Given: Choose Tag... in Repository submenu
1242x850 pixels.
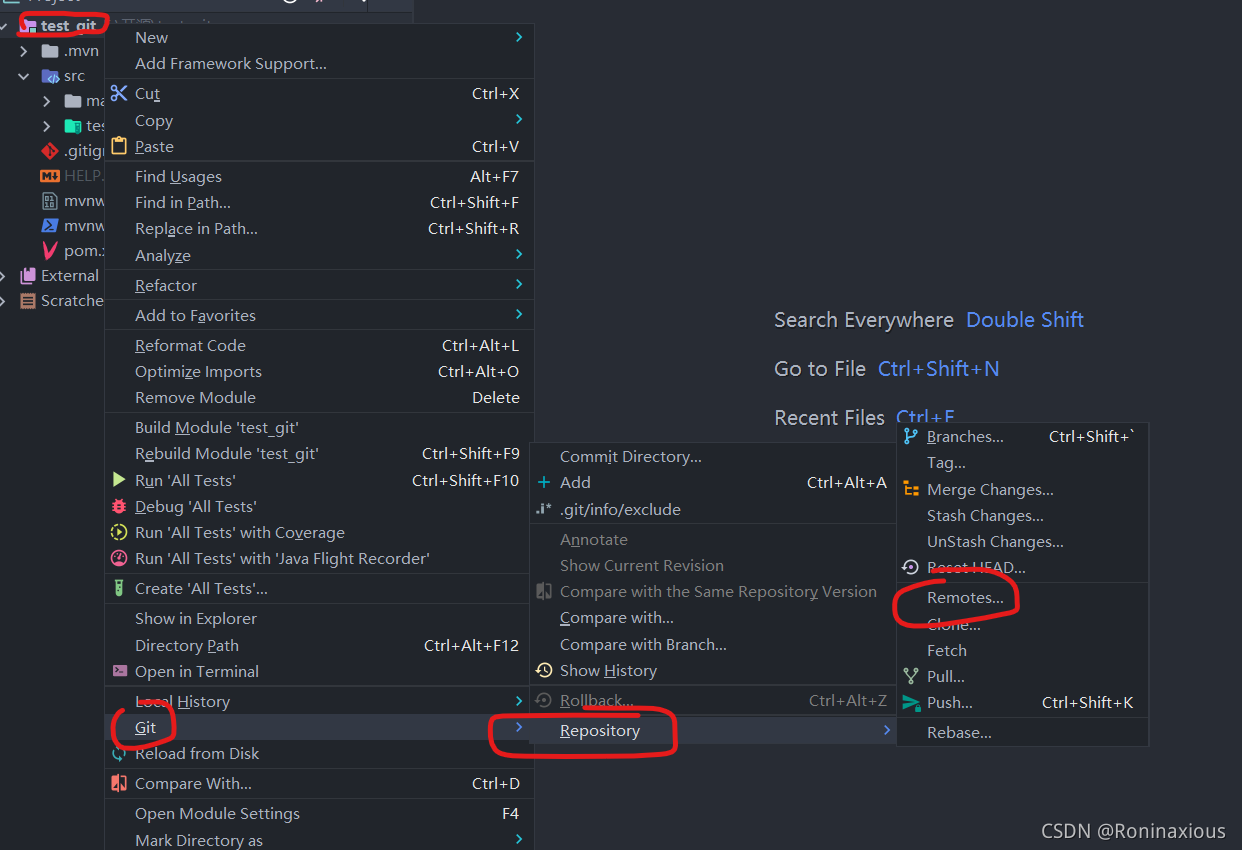Looking at the screenshot, I should click(1022, 462).
